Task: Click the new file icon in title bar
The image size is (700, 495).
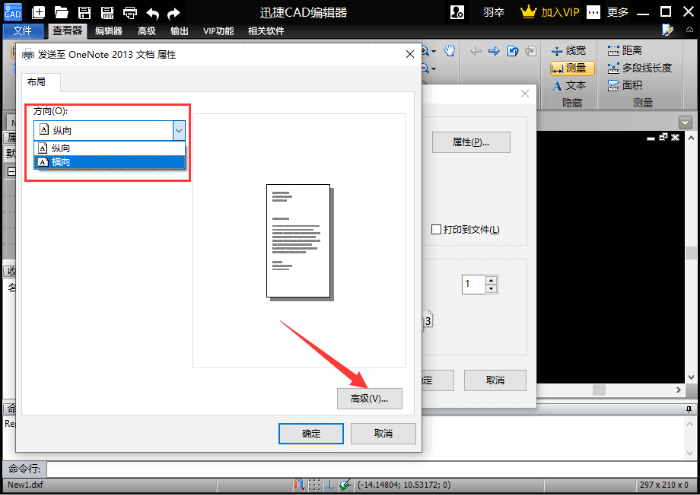Action: [x=38, y=12]
